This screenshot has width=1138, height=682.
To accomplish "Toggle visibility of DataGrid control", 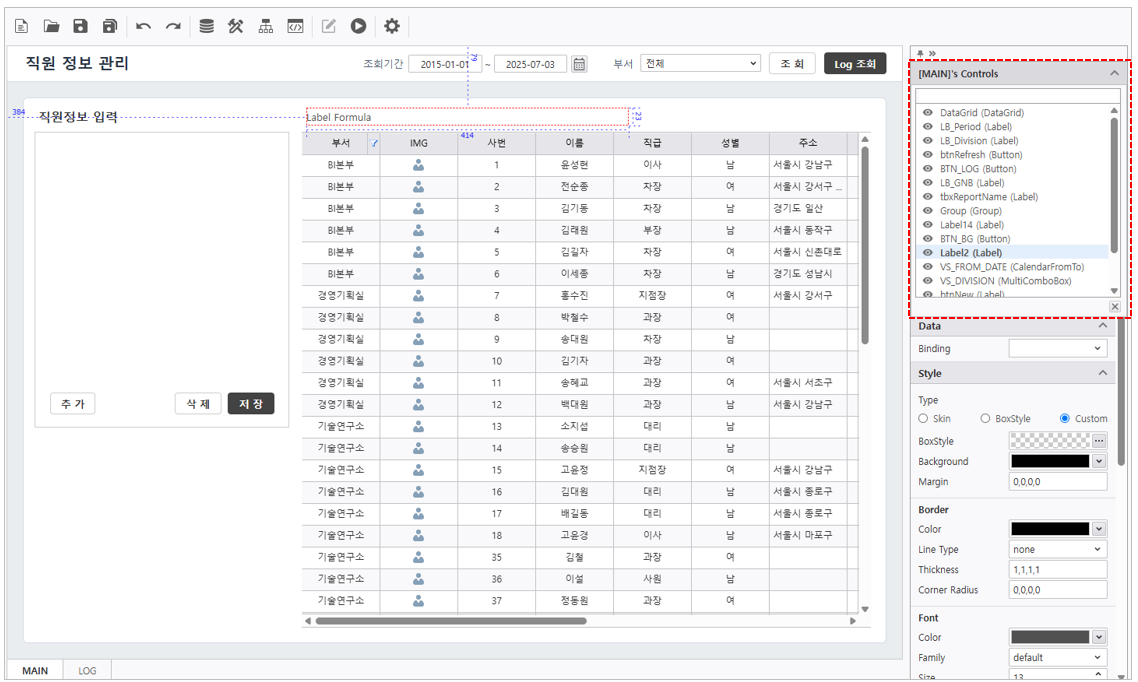I will [928, 113].
